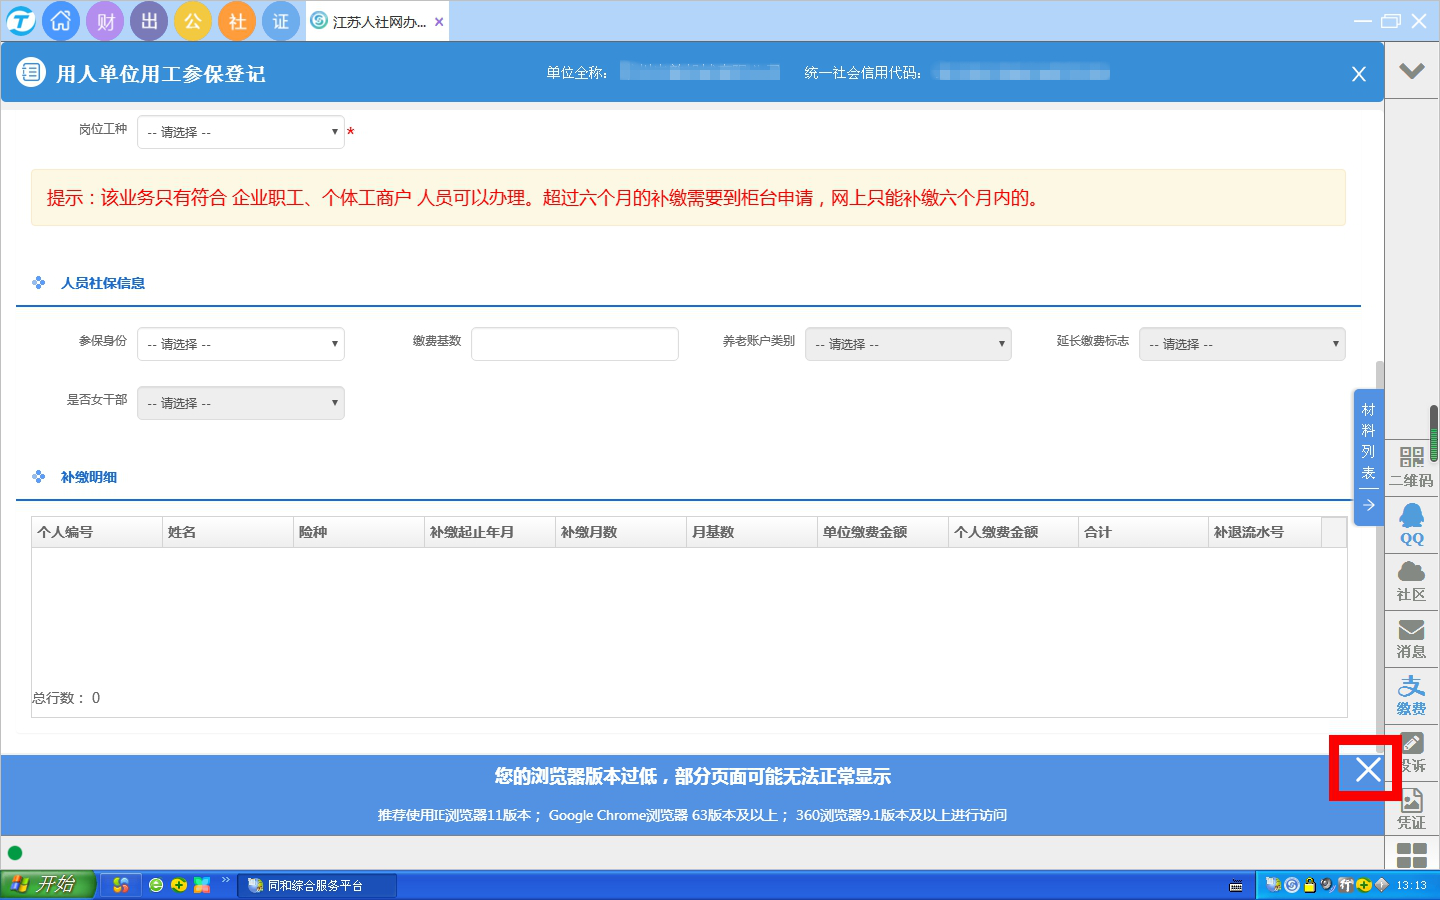The width and height of the screenshot is (1440, 900).
Task: Dismiss the browser version warning banner
Action: tap(1367, 769)
